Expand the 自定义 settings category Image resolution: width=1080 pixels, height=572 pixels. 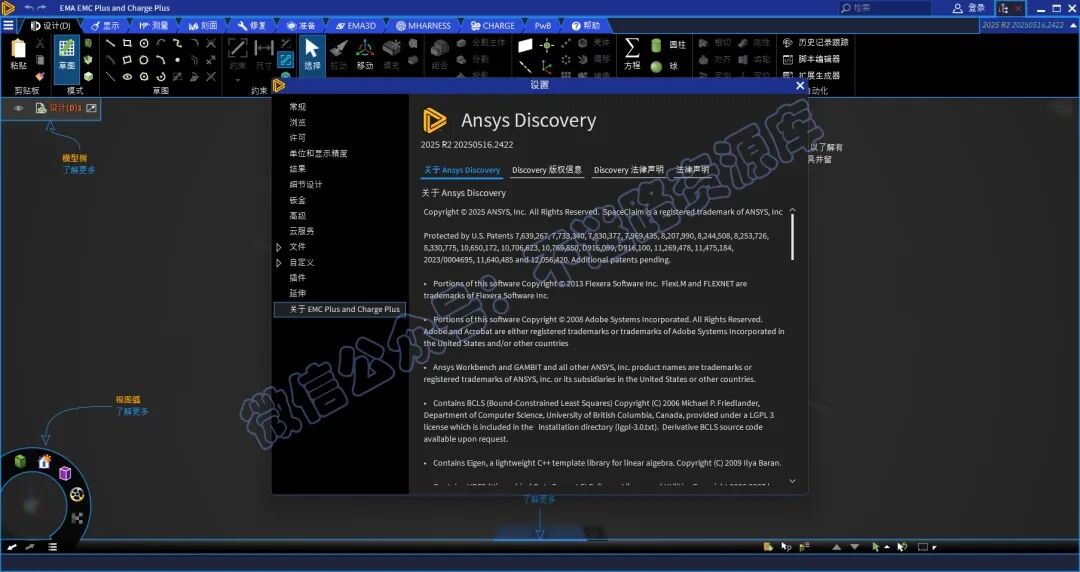[279, 263]
